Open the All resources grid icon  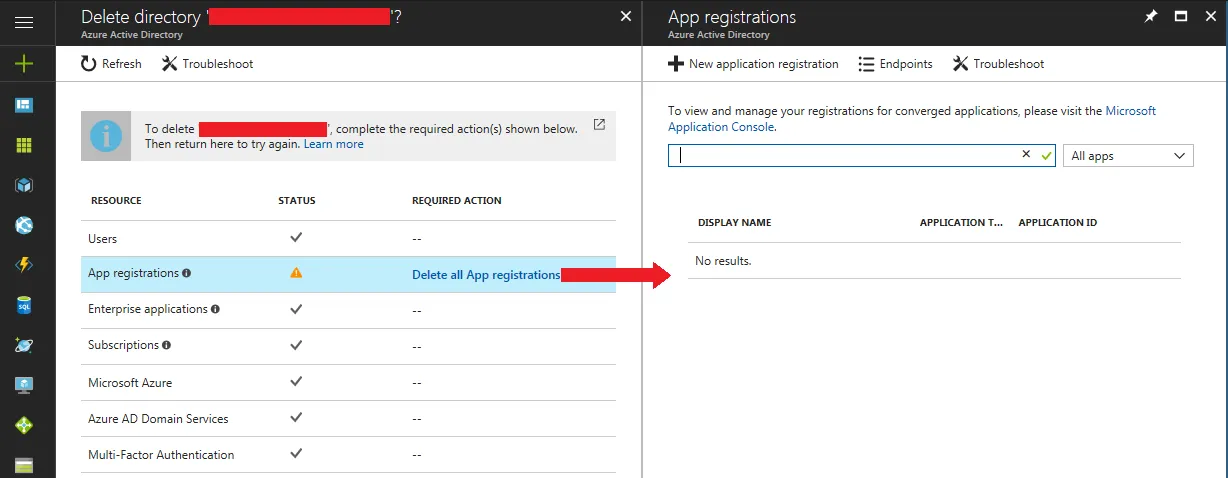[x=24, y=144]
